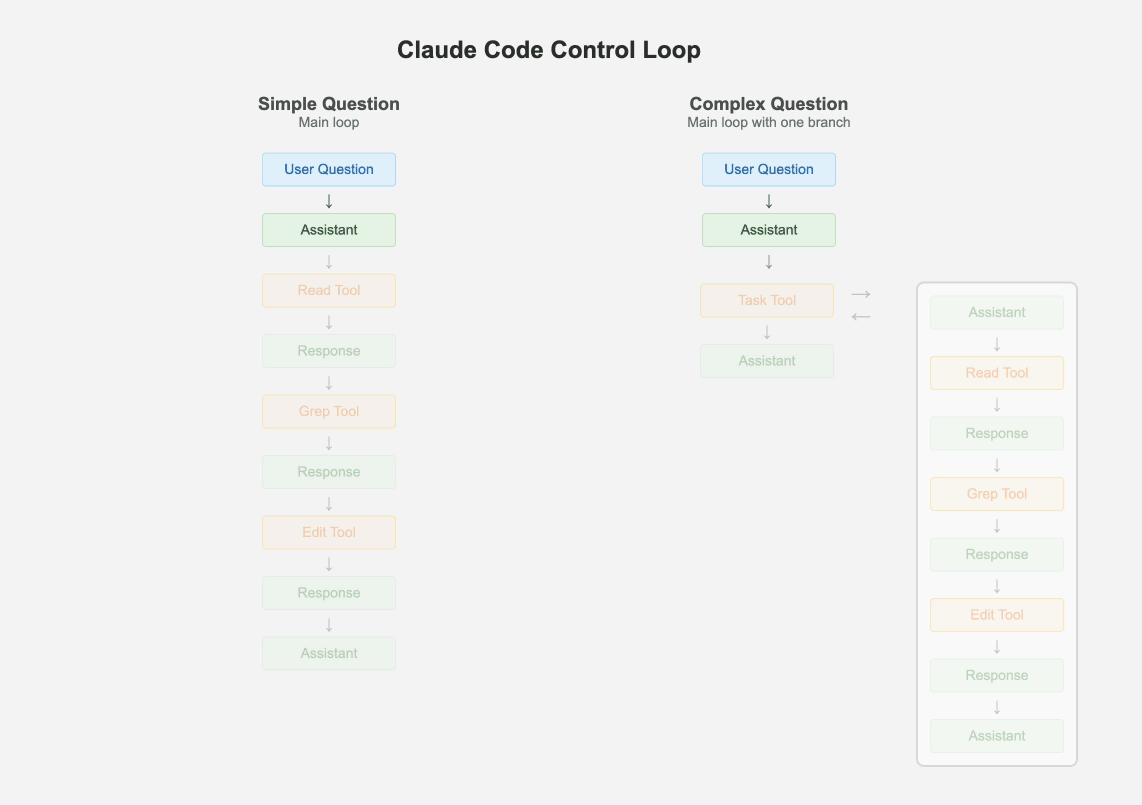This screenshot has width=1142, height=805.
Task: Click the right-pointing arrow beside Task Tool
Action: [x=861, y=294]
